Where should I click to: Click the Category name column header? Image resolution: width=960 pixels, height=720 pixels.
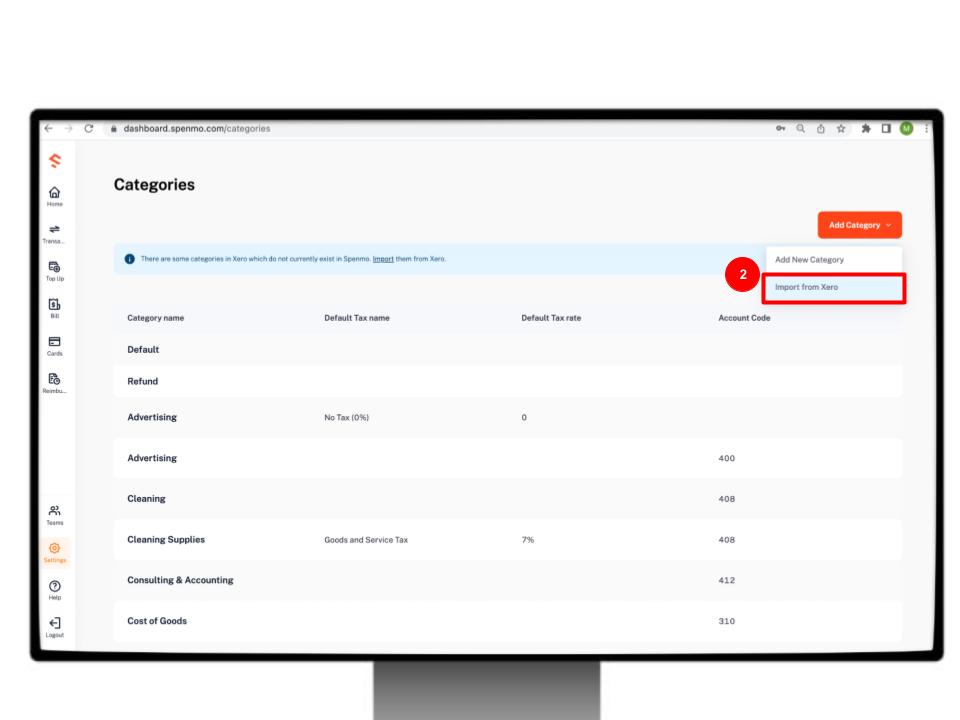click(156, 318)
